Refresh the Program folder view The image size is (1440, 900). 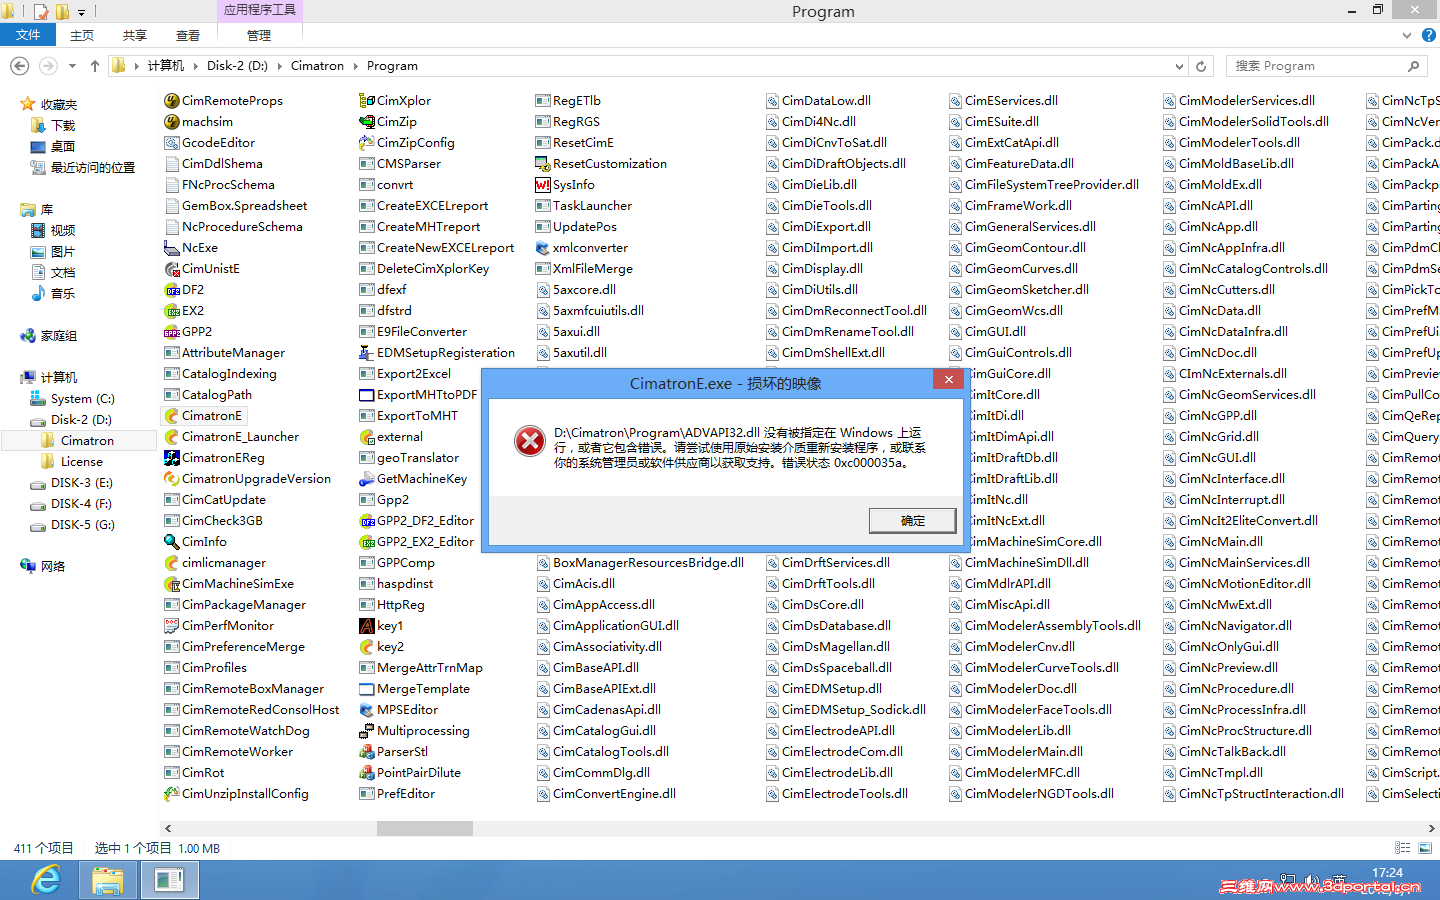point(1201,66)
